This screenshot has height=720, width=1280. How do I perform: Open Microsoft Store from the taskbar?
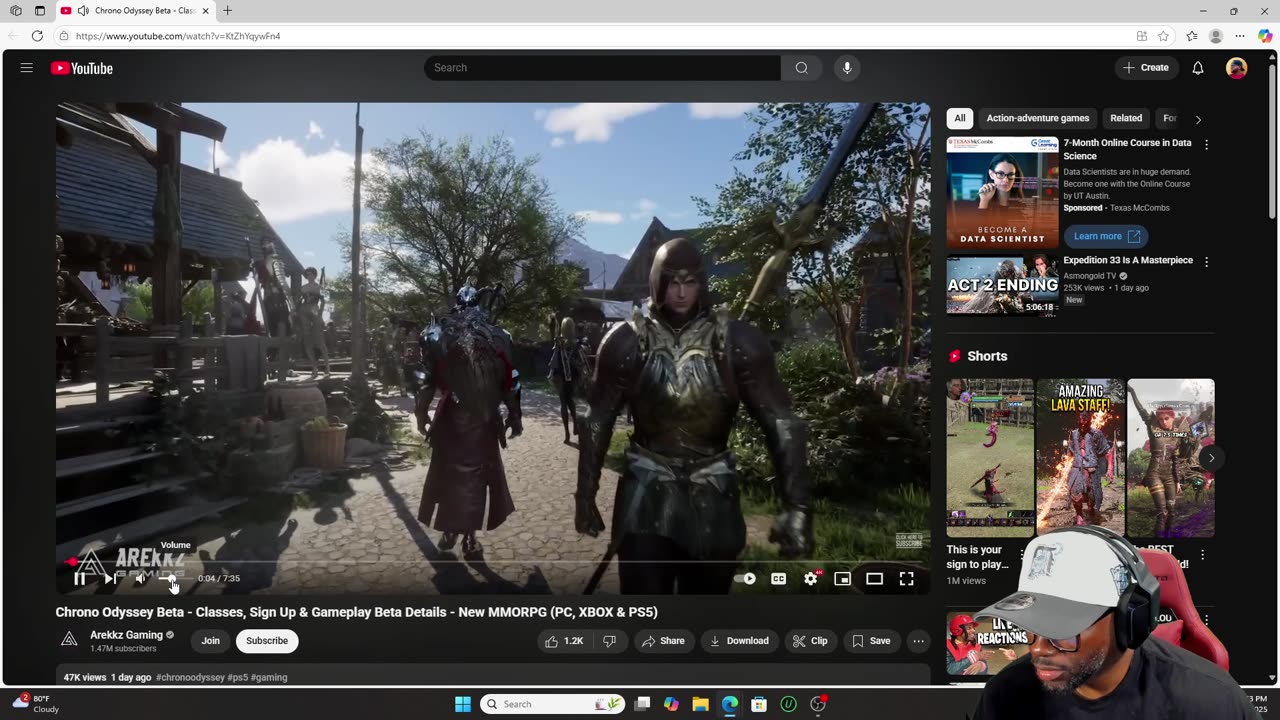[x=759, y=704]
